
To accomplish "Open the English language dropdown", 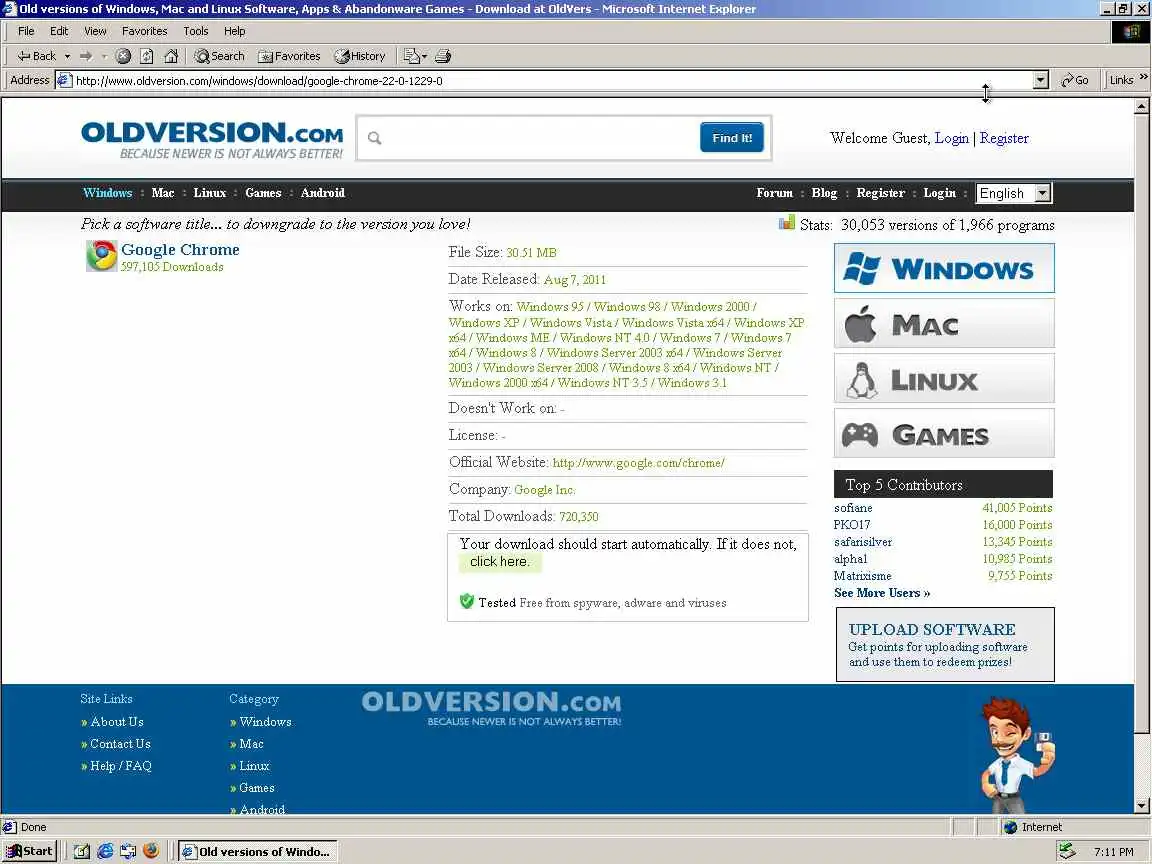I will click(1014, 193).
